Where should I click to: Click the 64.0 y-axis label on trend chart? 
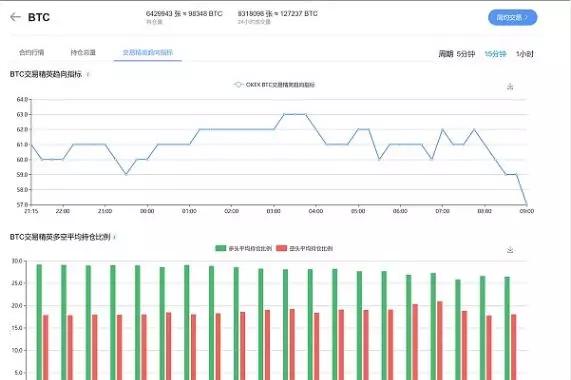pos(22,99)
